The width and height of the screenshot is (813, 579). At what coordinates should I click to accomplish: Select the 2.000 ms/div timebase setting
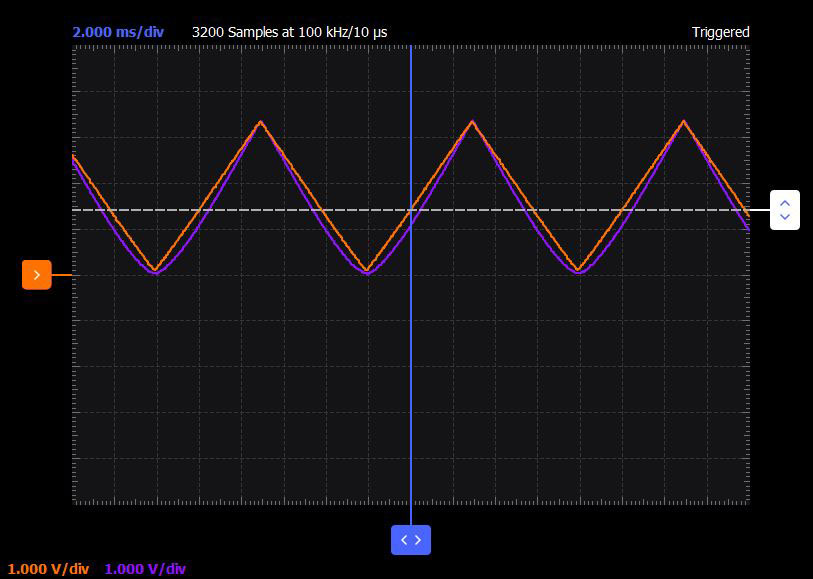tap(118, 32)
